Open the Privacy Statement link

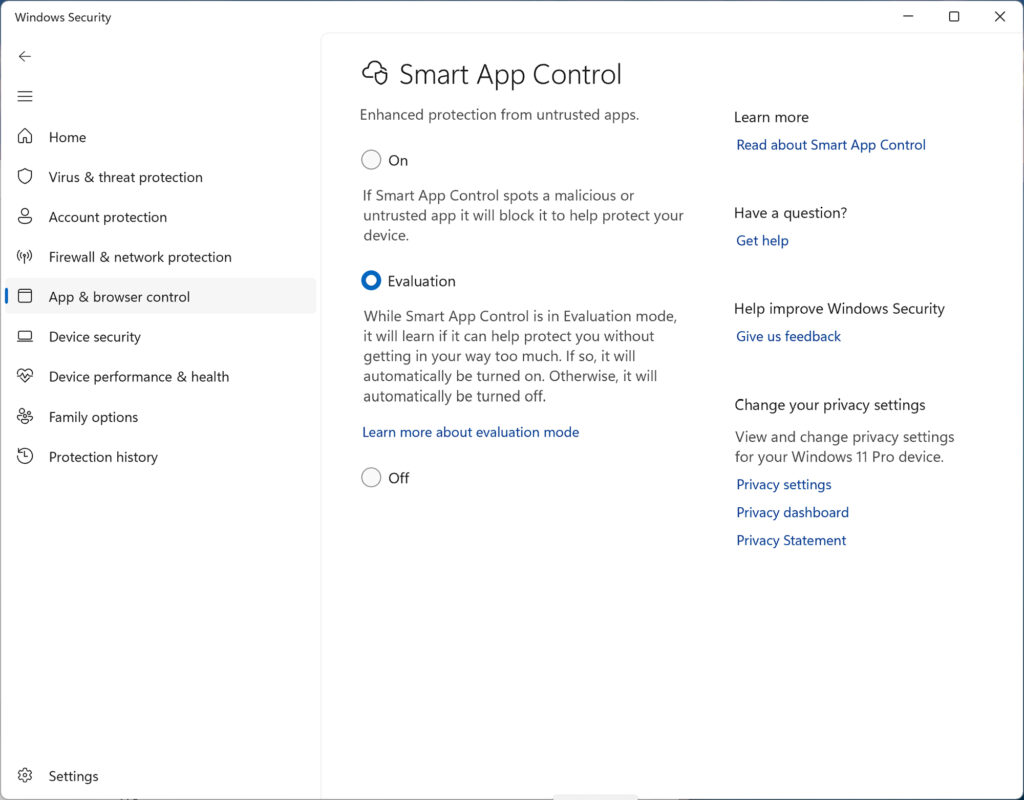coord(791,541)
